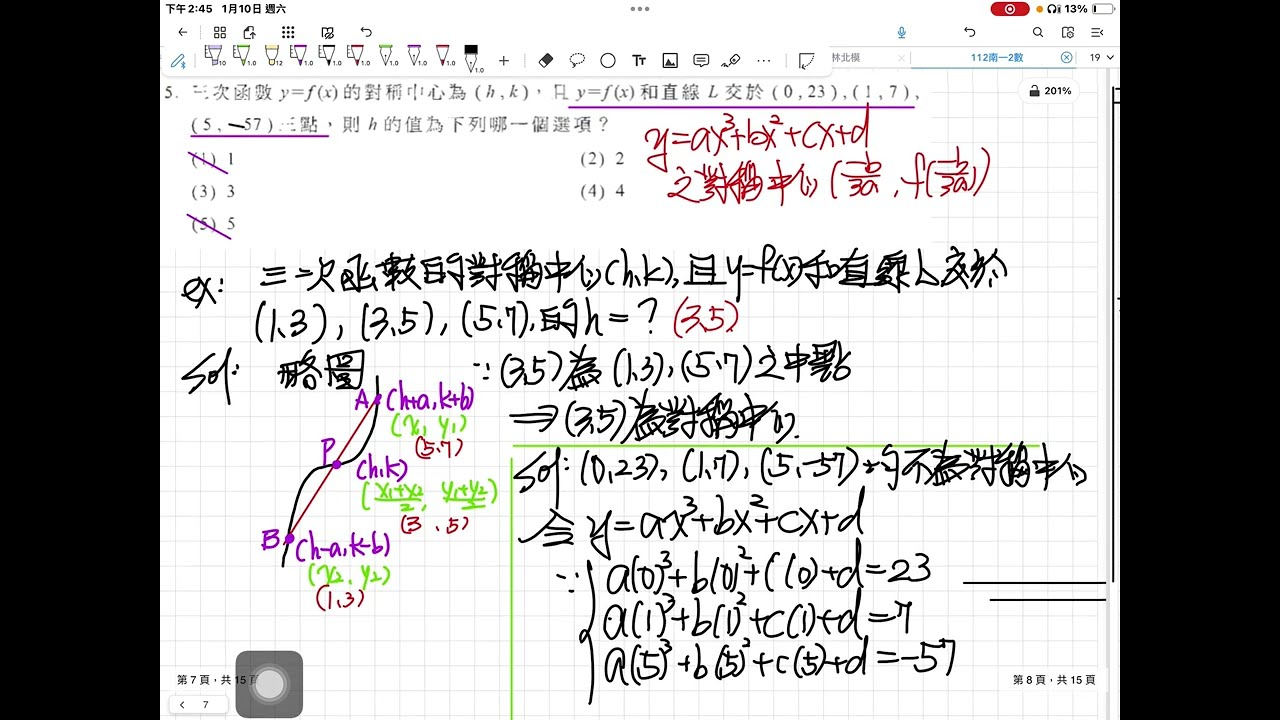Viewport: 1280px width, 720px height.
Task: Select the yellow highlighter size 12
Action: click(272, 56)
